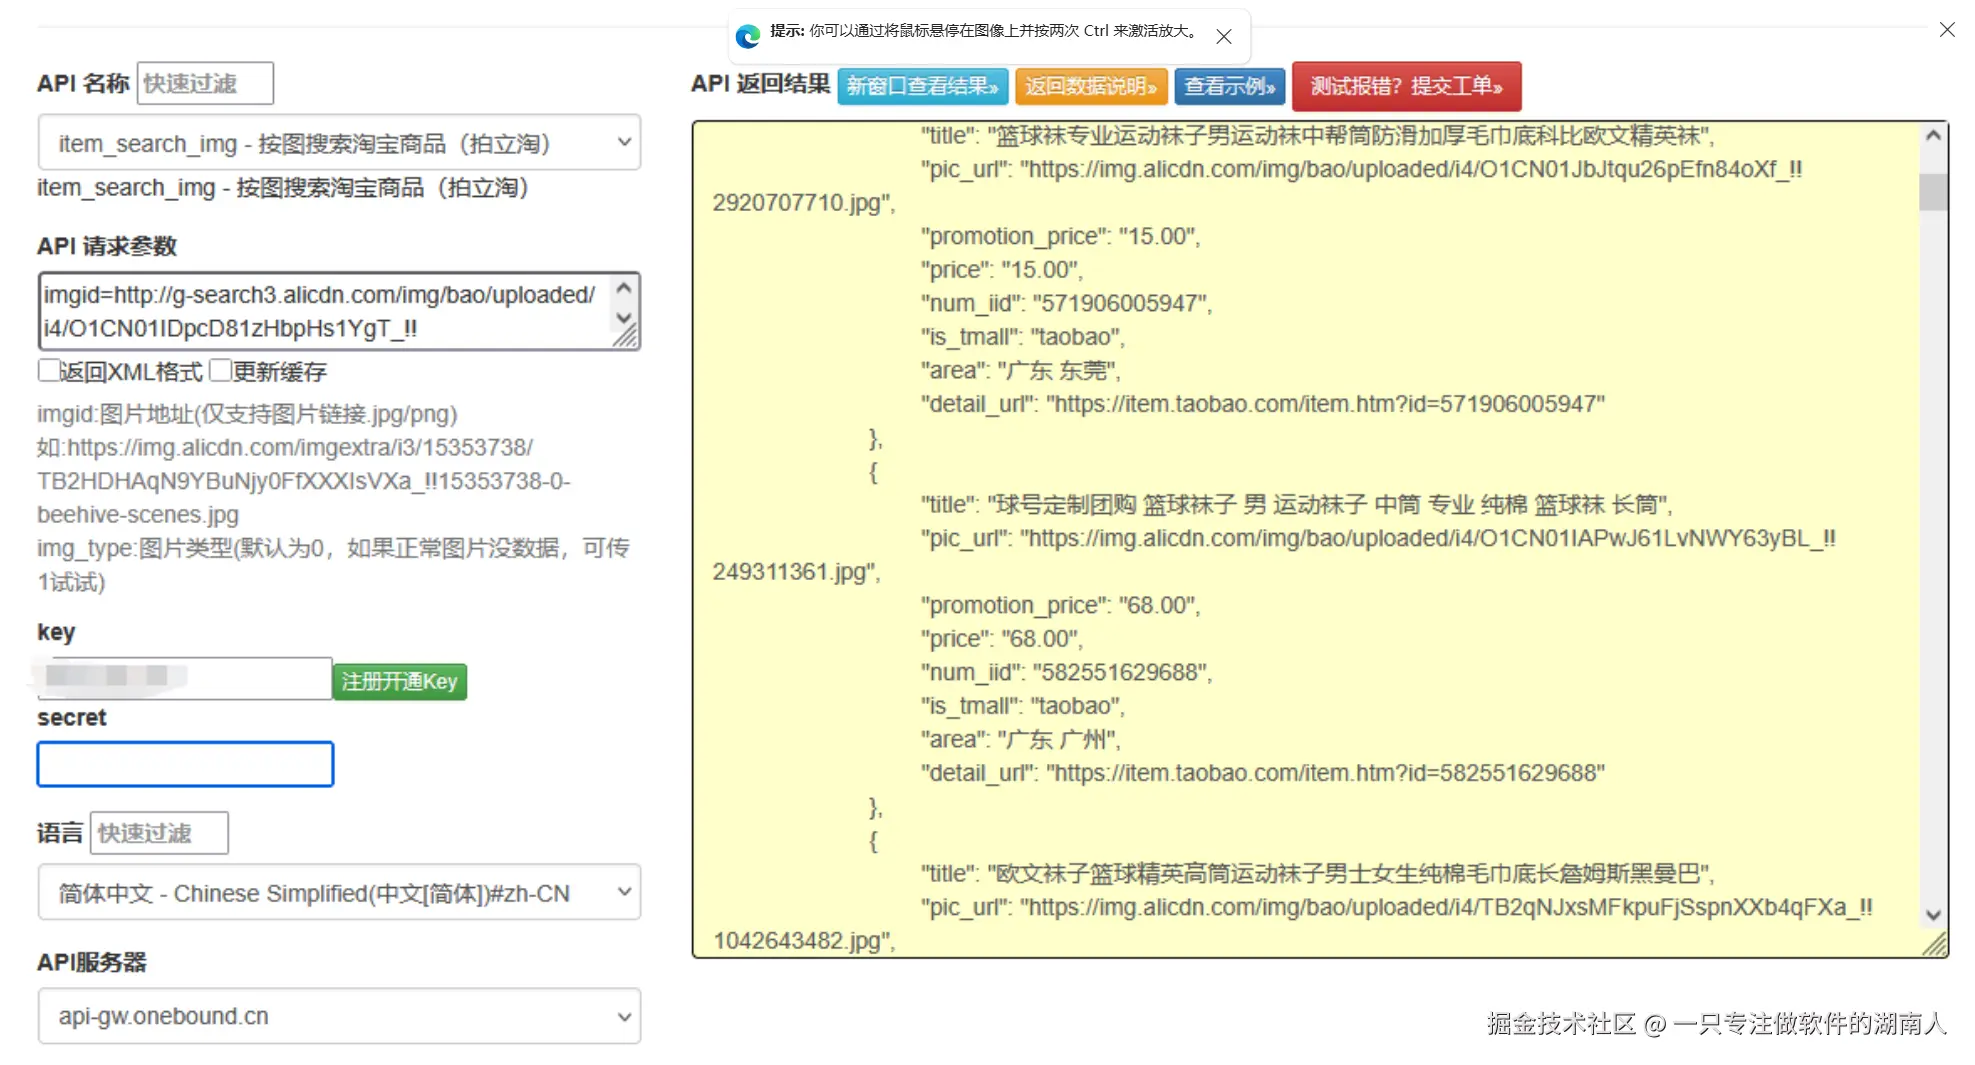Click the title line starting 球号定制团购
Image resolution: width=1975 pixels, height=1065 pixels.
coord(1297,504)
